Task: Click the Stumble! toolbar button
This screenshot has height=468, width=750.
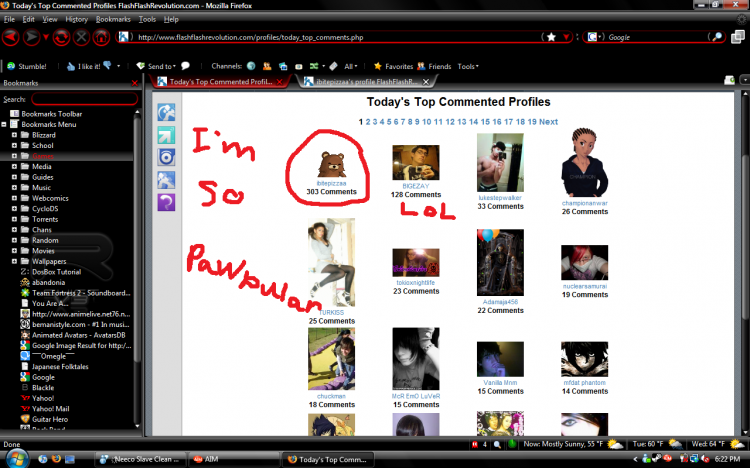Action: point(27,67)
